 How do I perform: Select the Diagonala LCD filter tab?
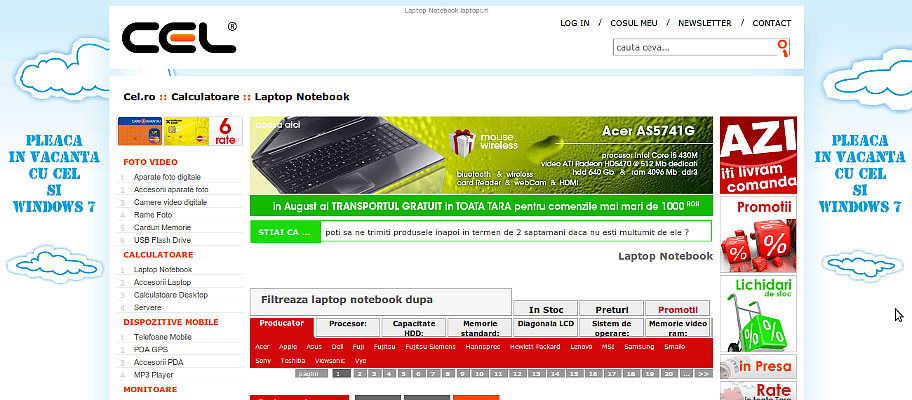546,327
